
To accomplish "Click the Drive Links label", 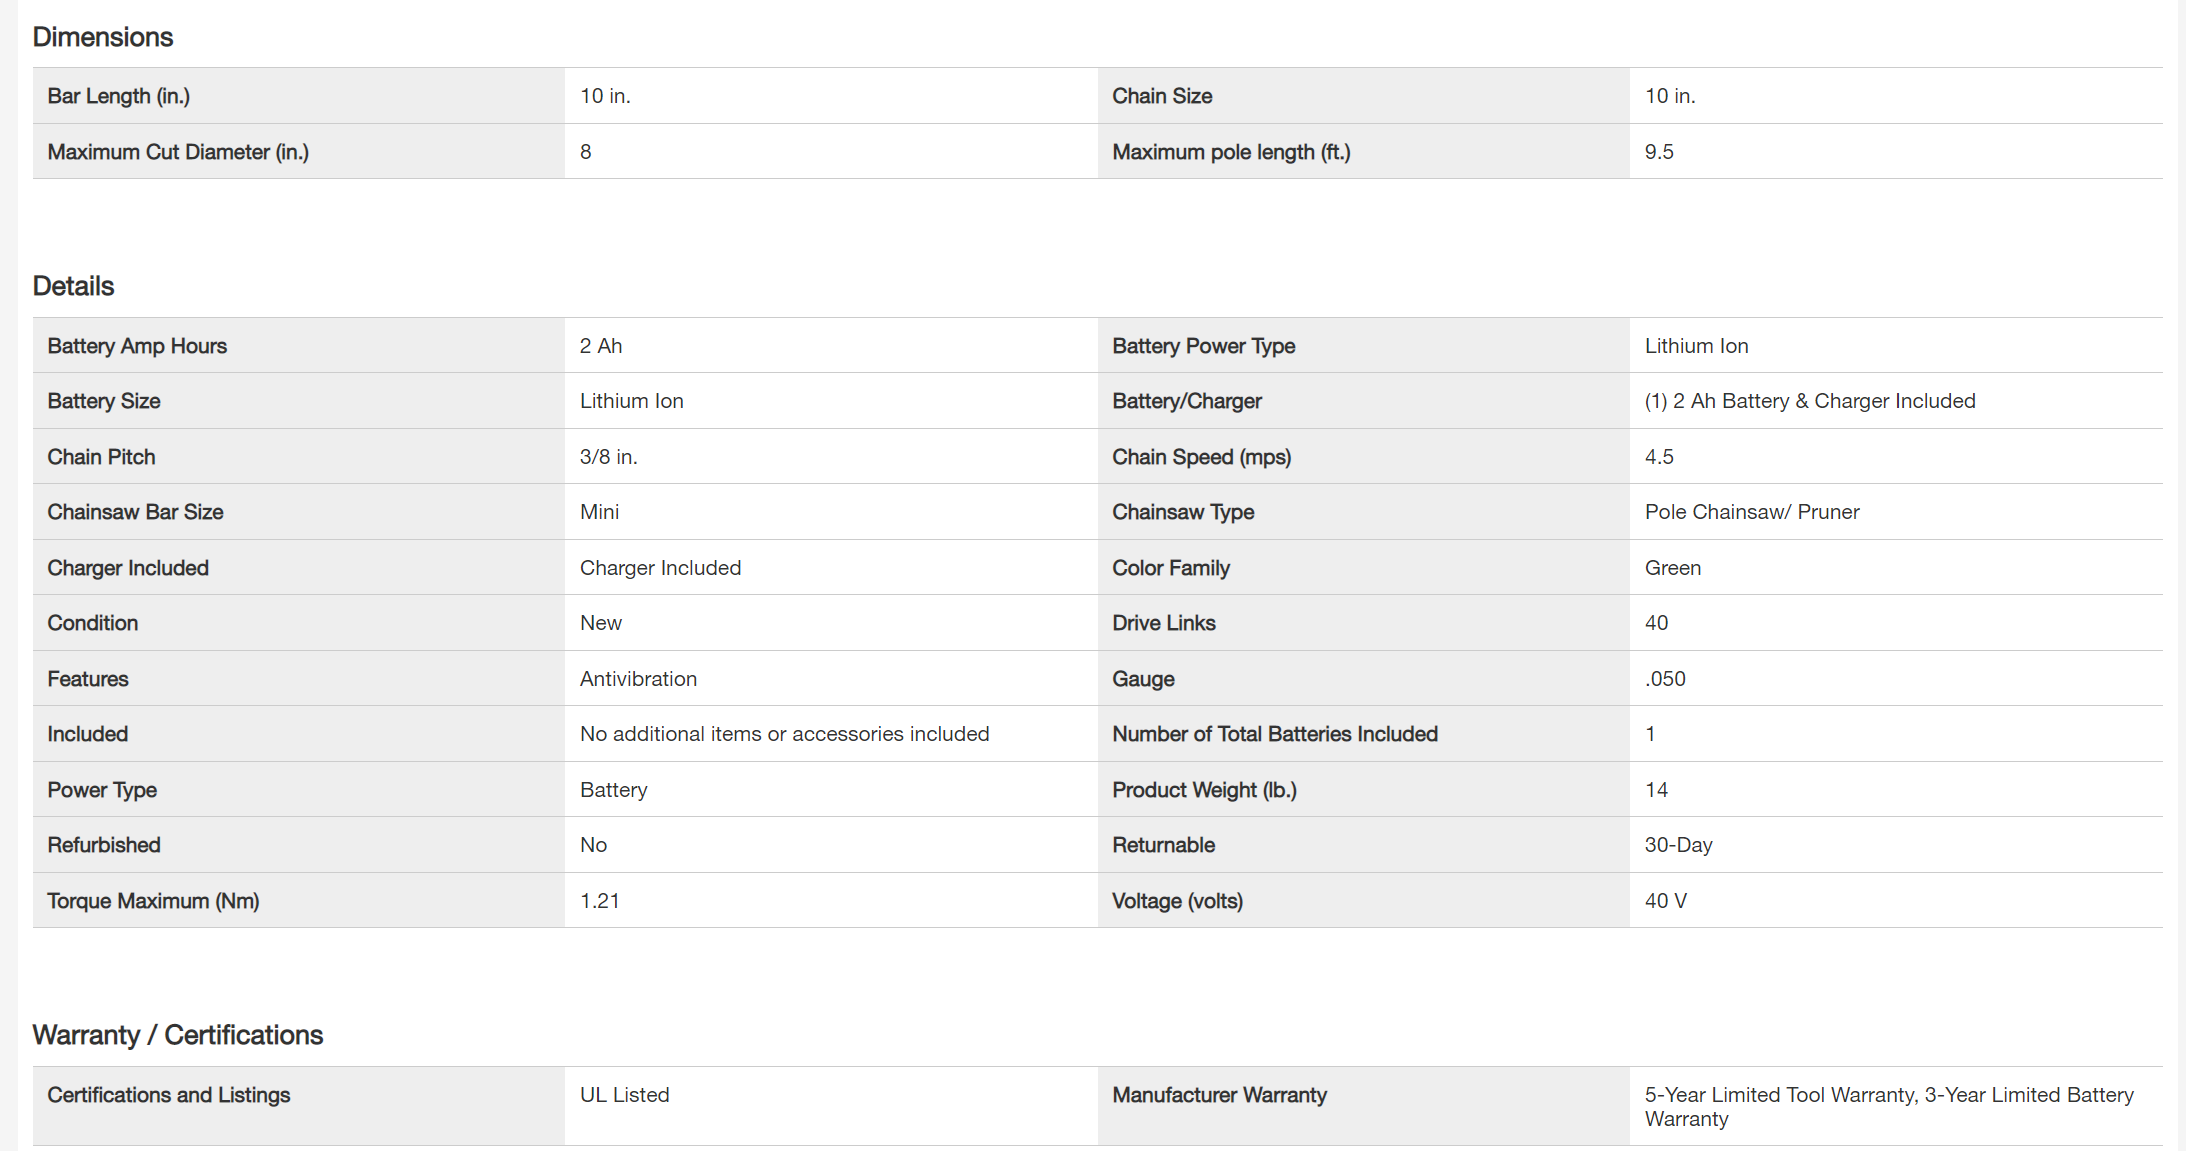I will coord(1164,623).
